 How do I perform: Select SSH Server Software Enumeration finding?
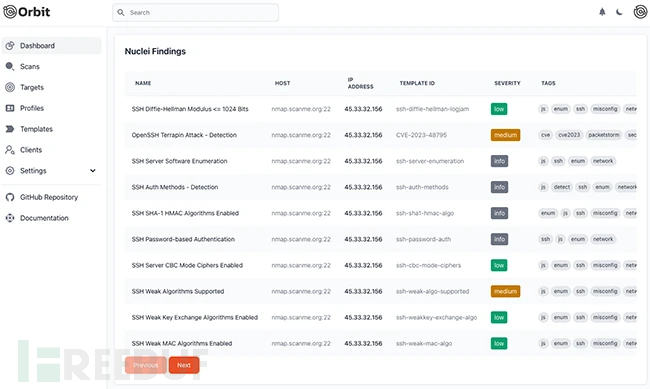[179, 161]
